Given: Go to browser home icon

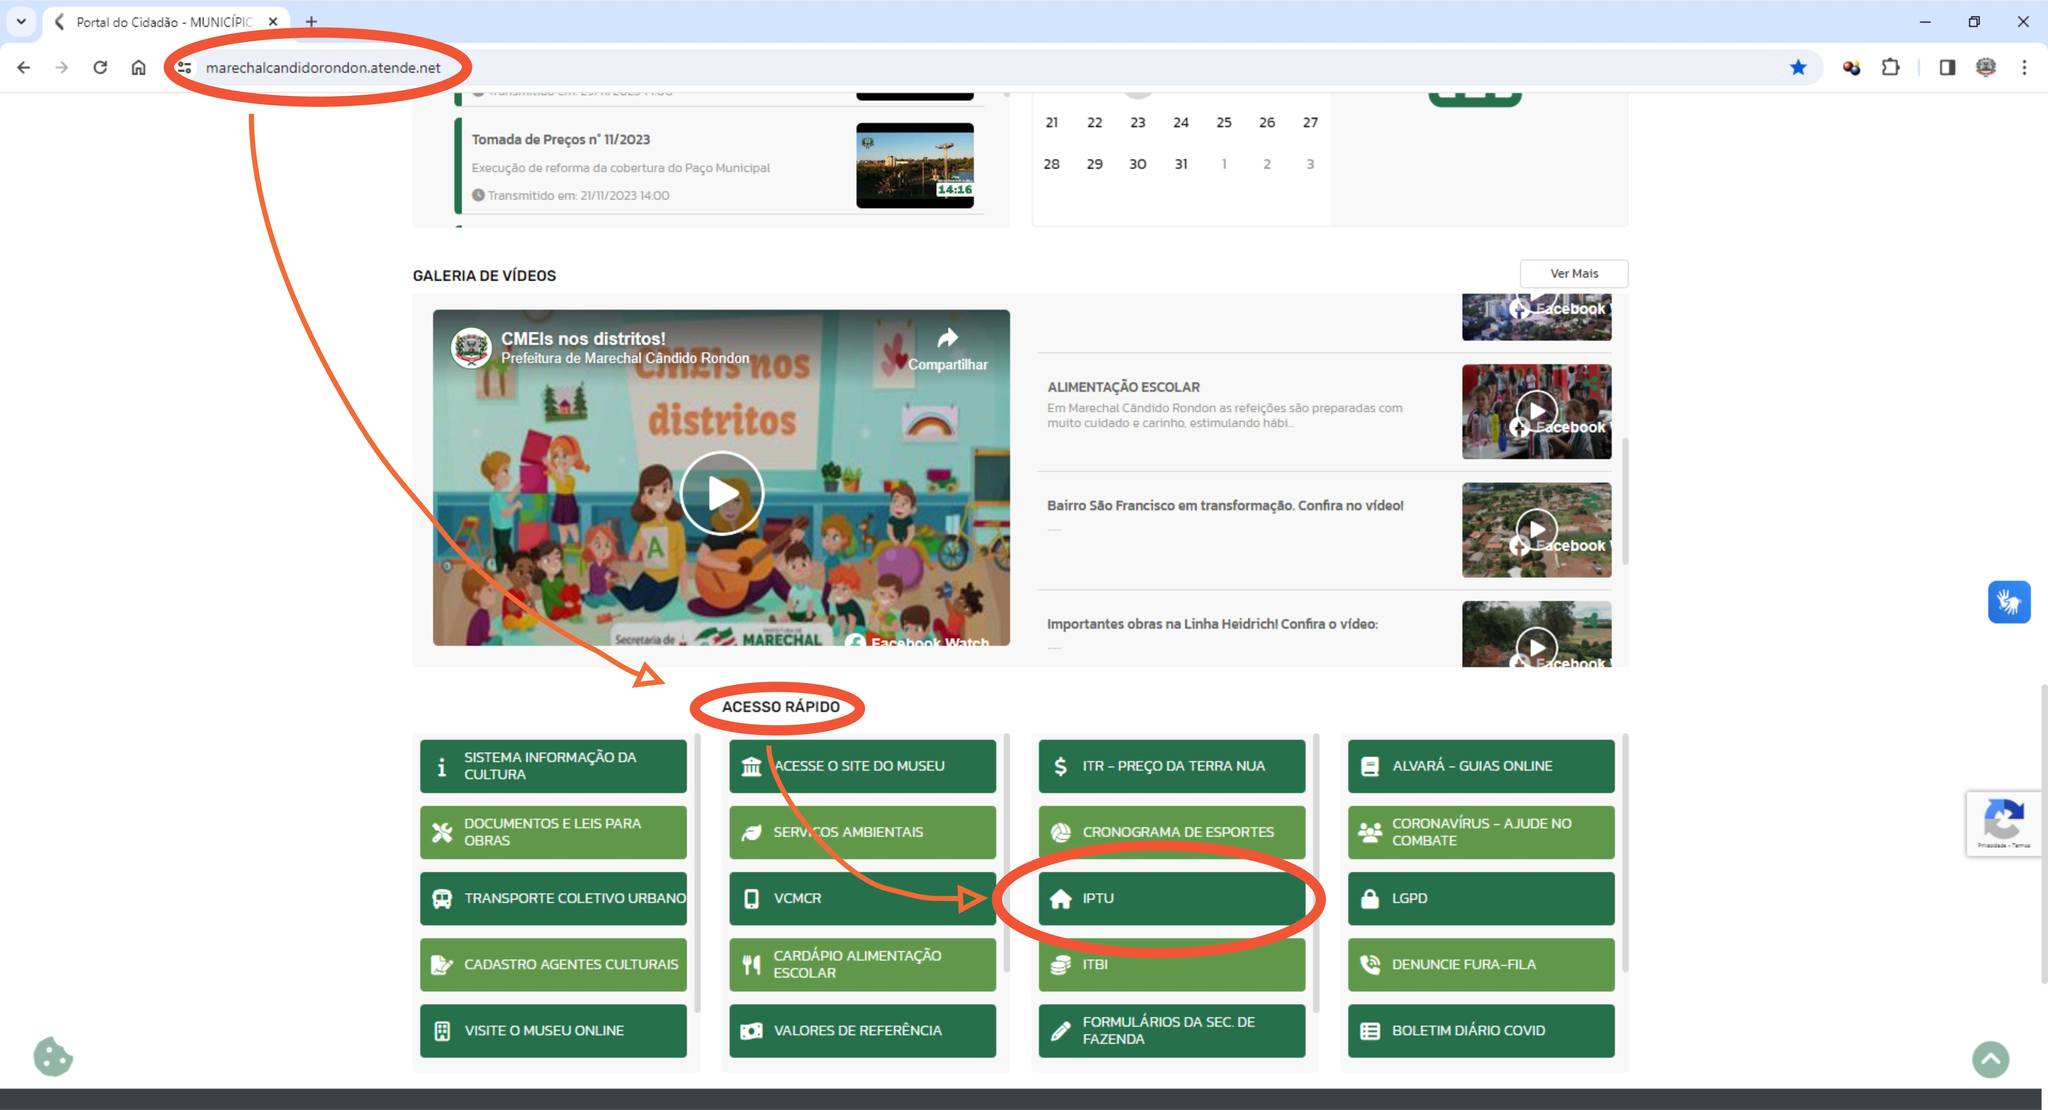Looking at the screenshot, I should [138, 67].
